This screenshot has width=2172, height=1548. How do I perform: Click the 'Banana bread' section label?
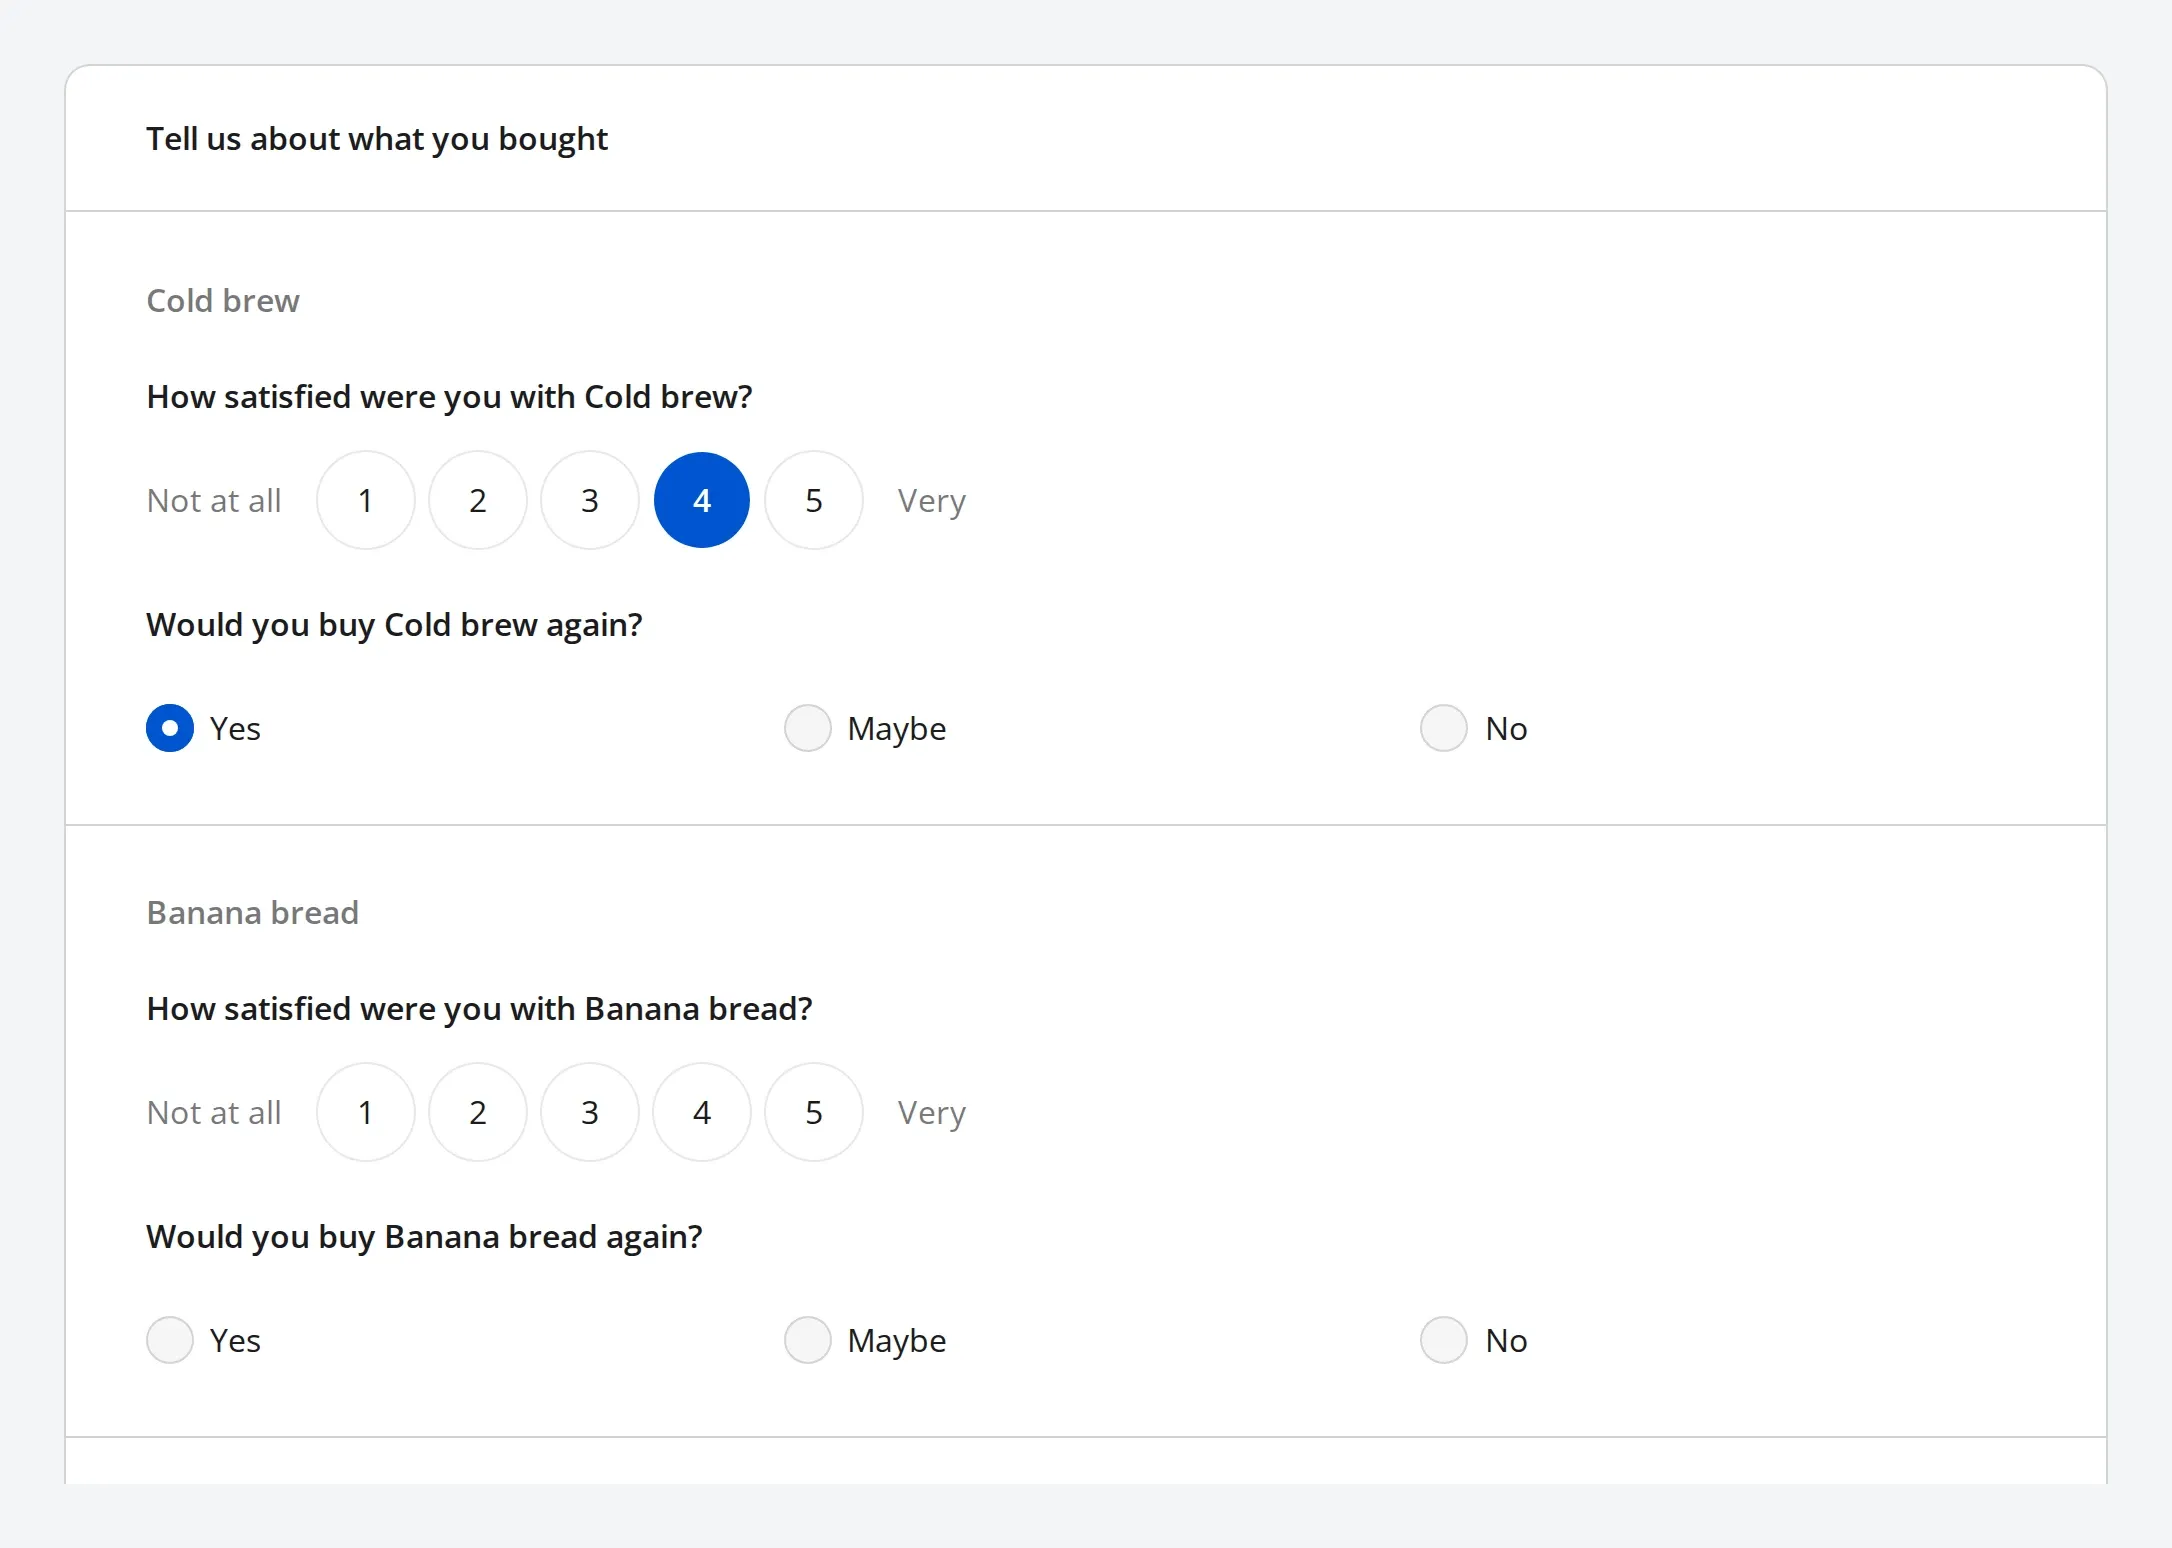pos(253,913)
